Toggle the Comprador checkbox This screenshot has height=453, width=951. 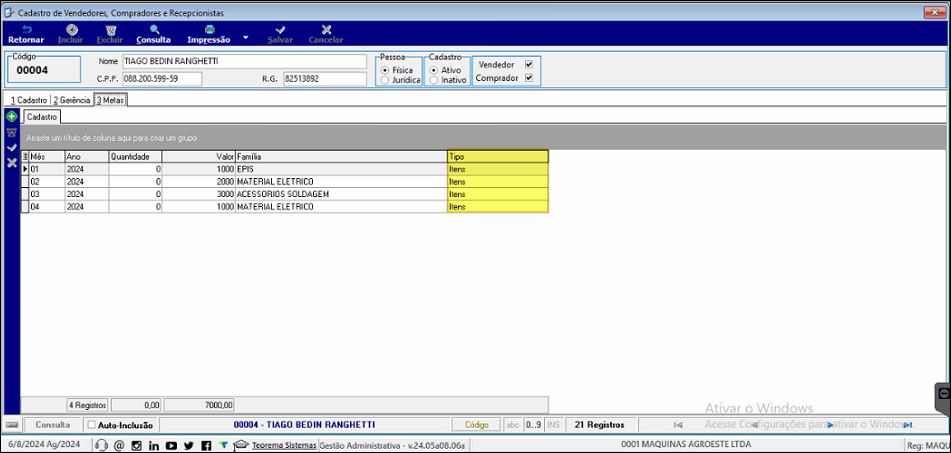[x=529, y=78]
